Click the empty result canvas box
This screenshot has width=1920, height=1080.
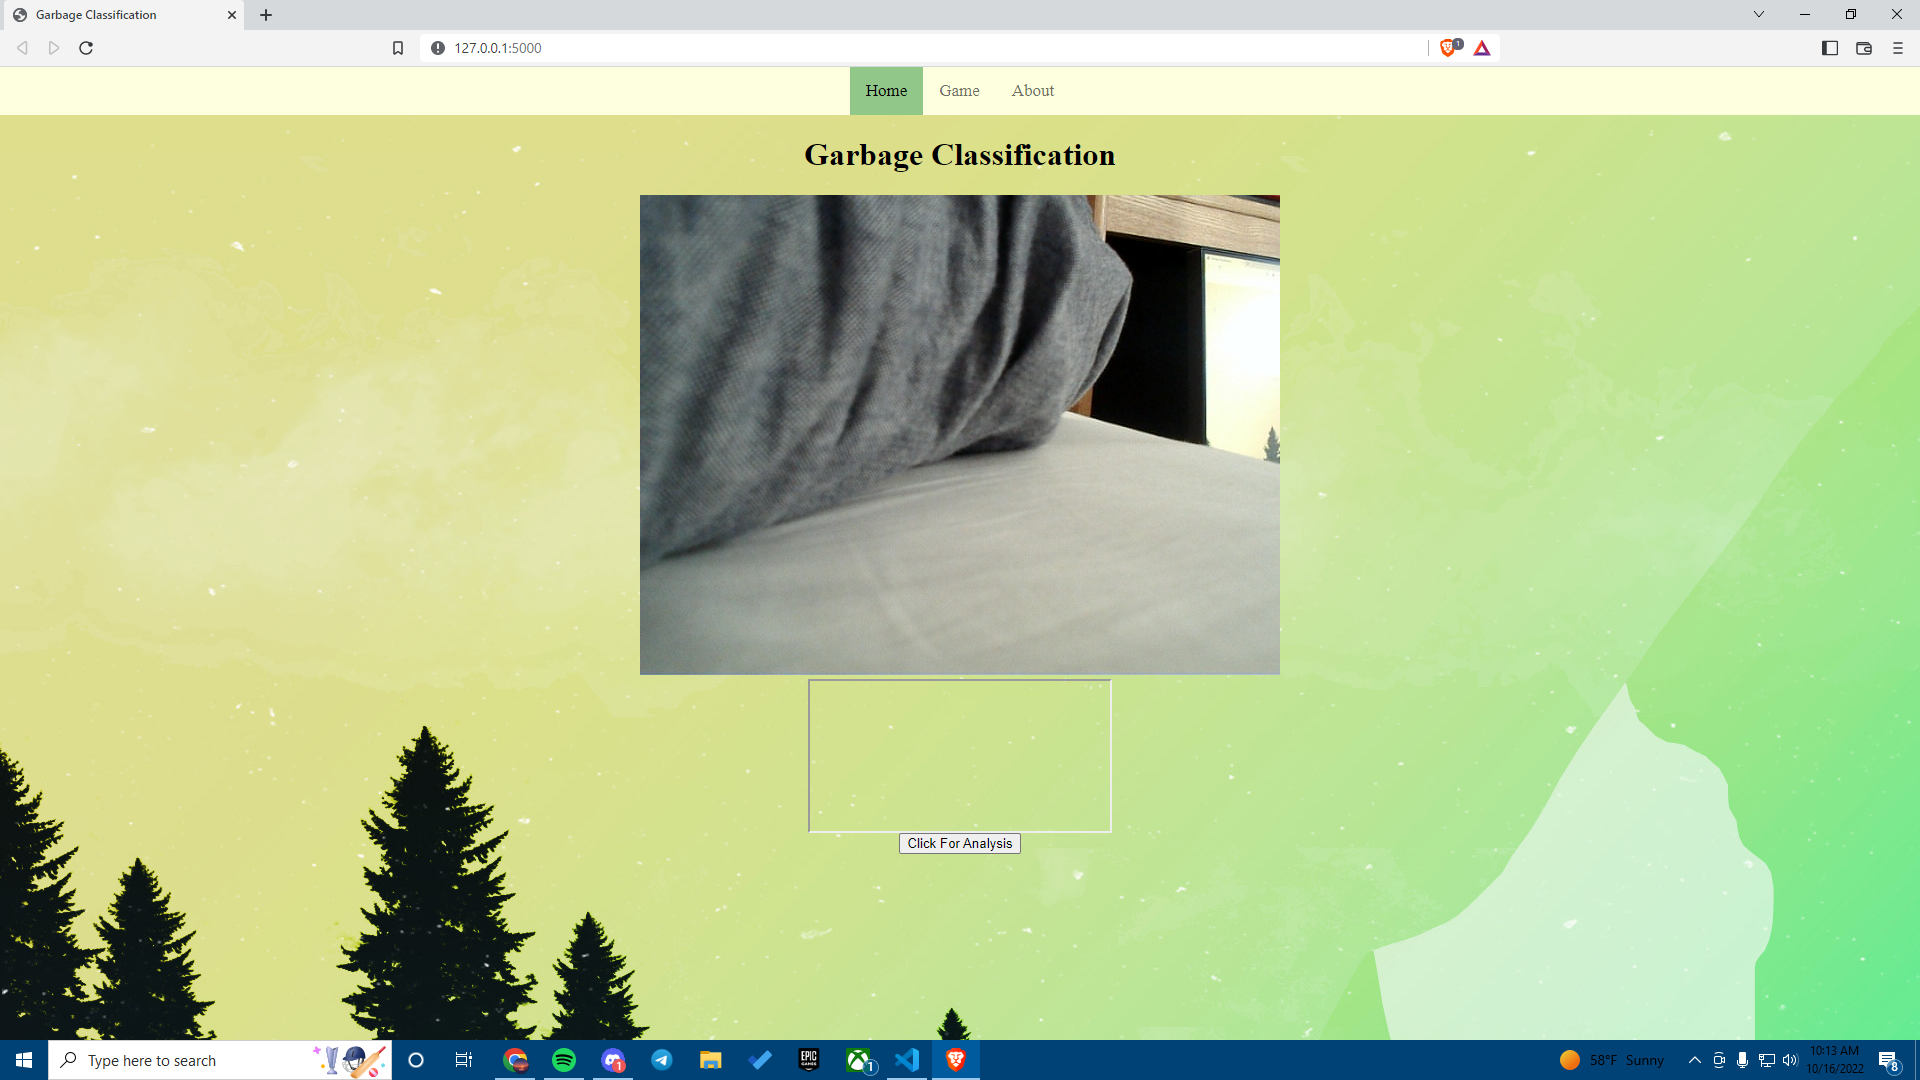(x=960, y=756)
